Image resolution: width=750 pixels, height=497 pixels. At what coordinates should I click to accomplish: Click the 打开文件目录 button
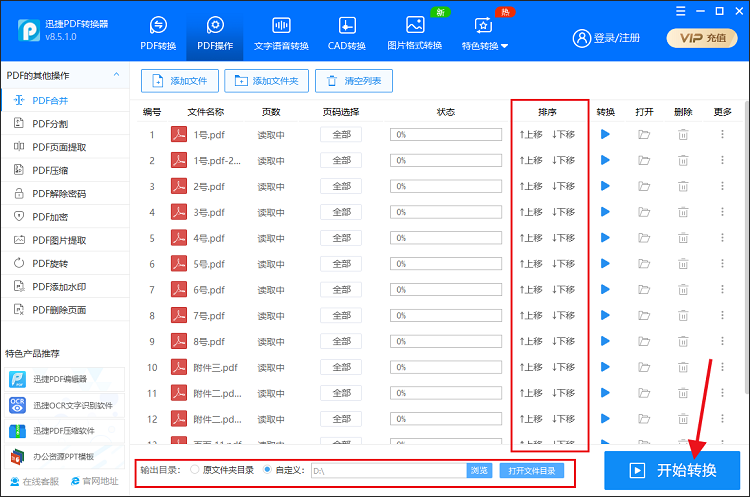click(532, 471)
